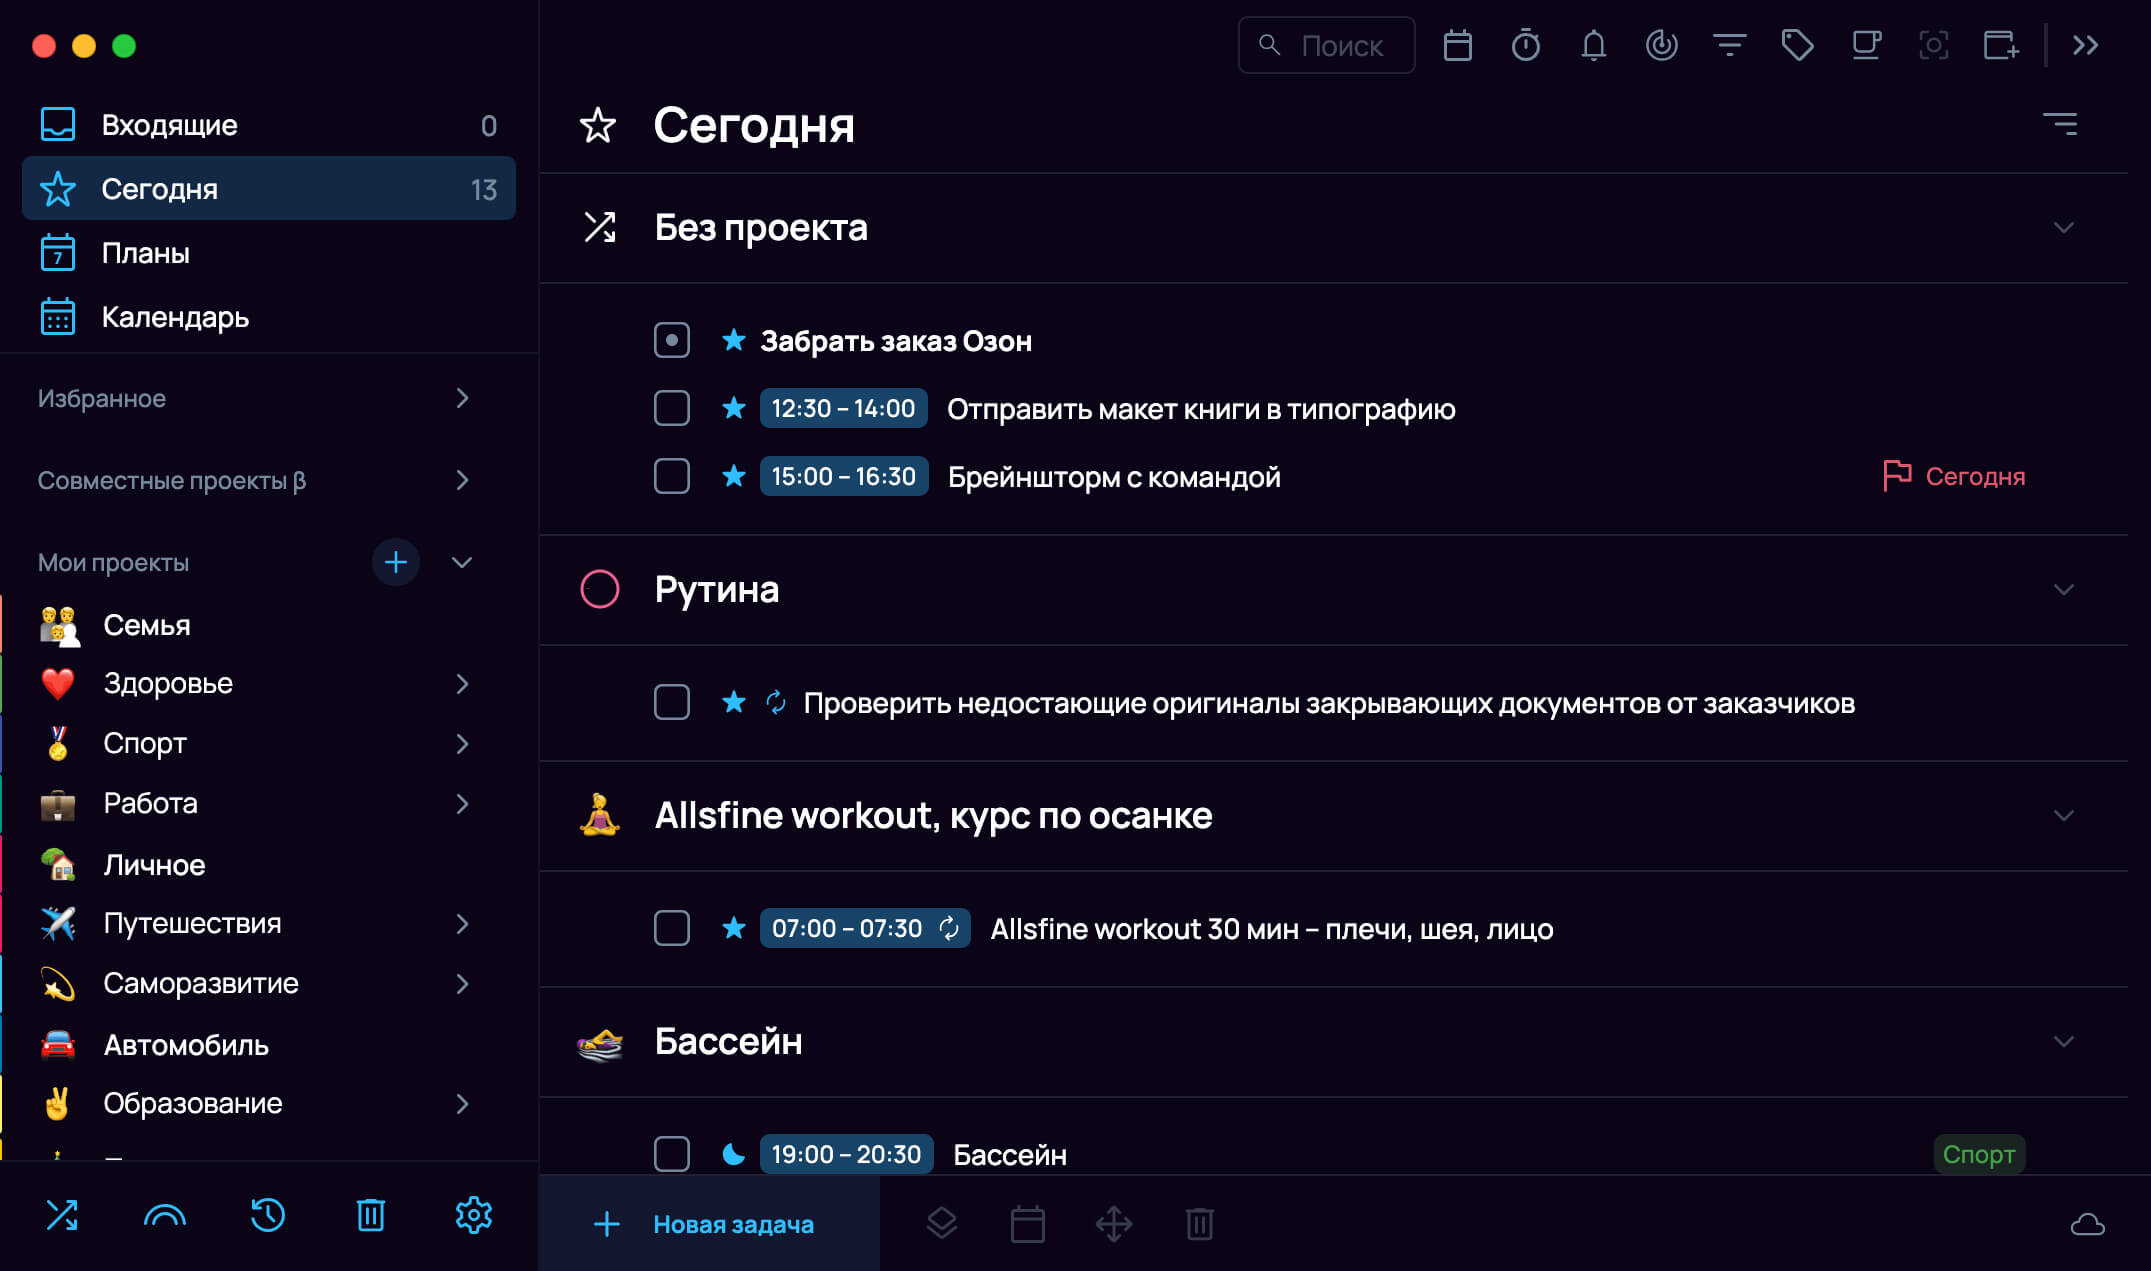Click the coffee cup break icon
The width and height of the screenshot is (2151, 1271).
point(1865,45)
